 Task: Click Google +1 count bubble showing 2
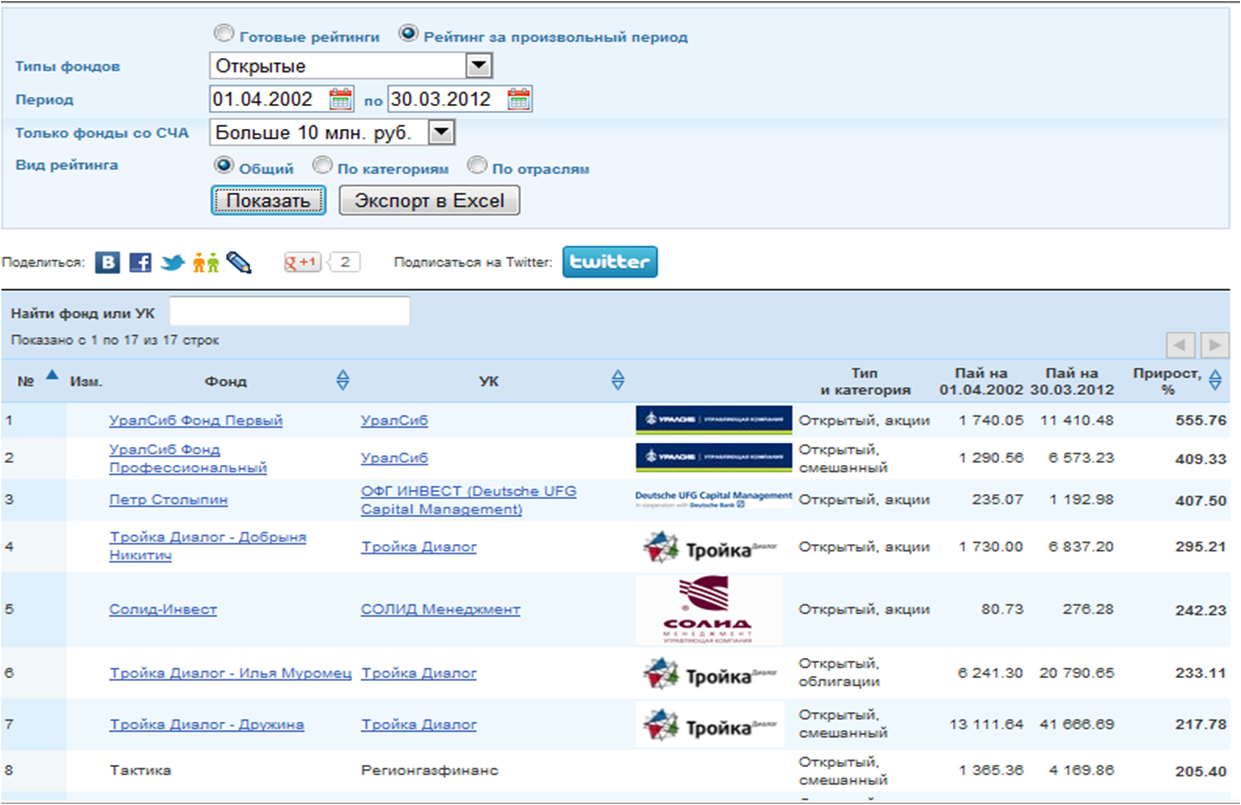coord(344,262)
